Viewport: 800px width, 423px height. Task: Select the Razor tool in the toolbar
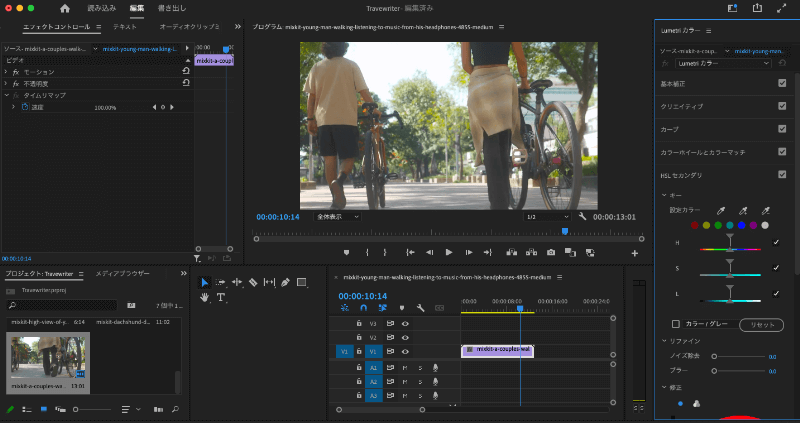click(x=253, y=283)
